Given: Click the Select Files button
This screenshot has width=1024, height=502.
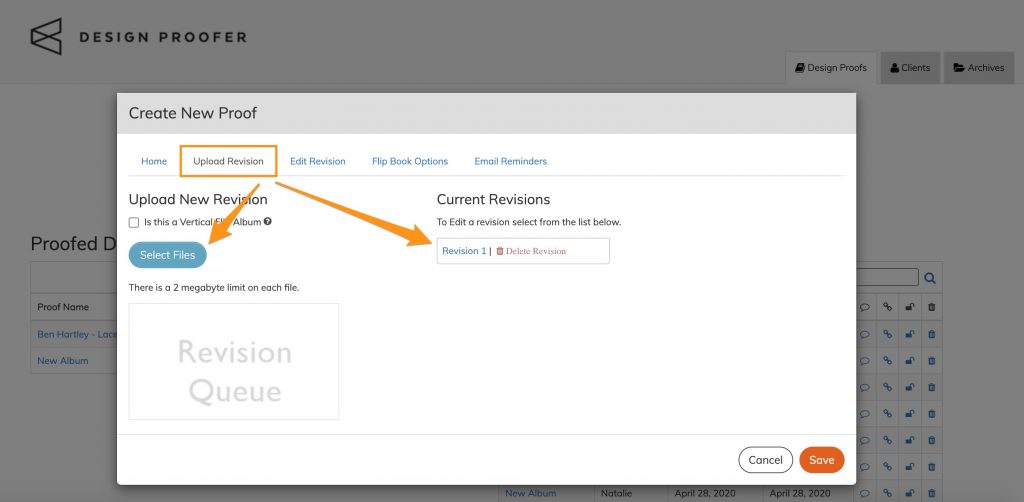Looking at the screenshot, I should click(x=168, y=255).
